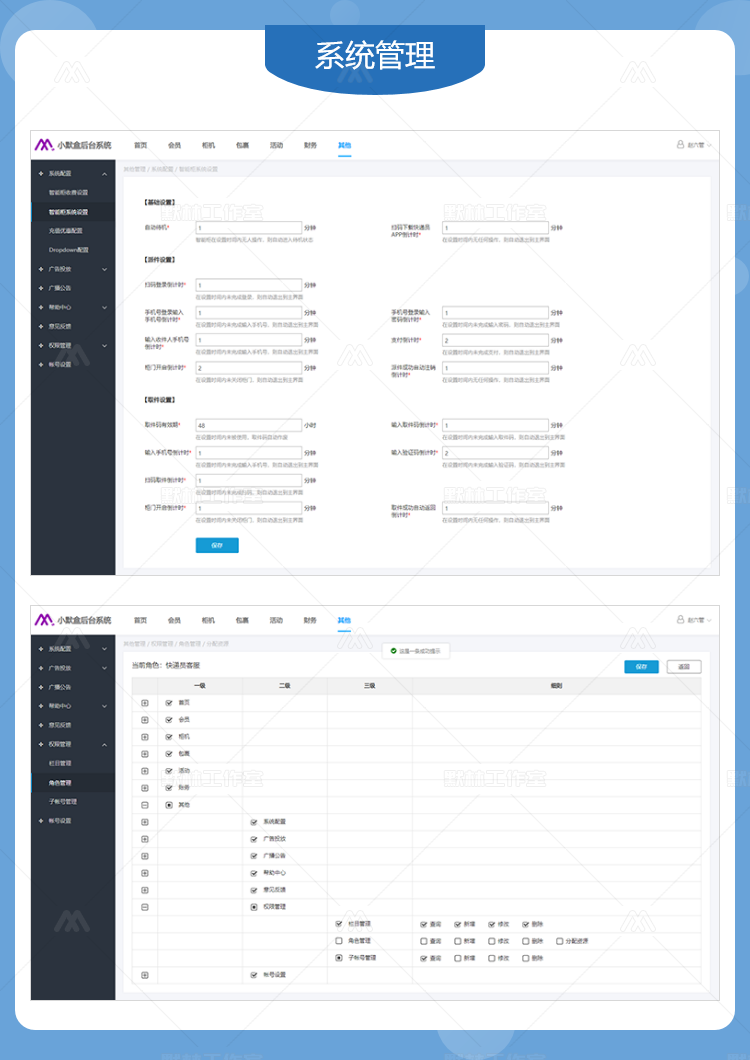750x1060 pixels.
Task: Uncheck the 财务 checkbox in the first-level column
Action: tap(169, 788)
